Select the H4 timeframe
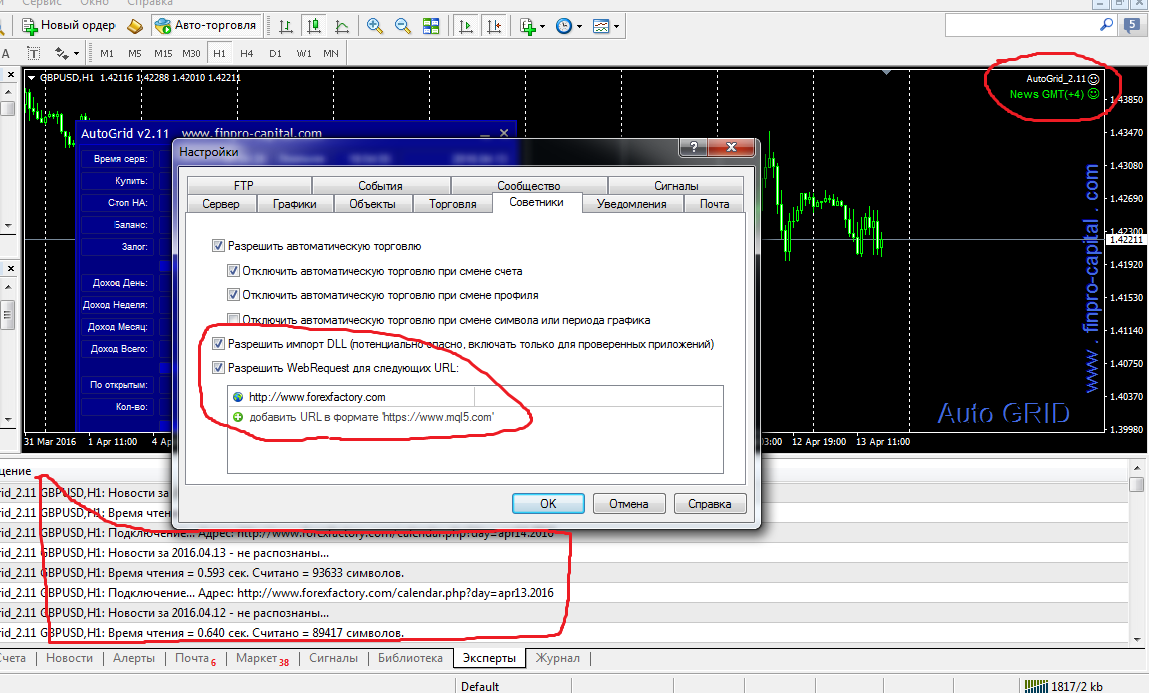Screen dimensions: 1149x693 247,53
